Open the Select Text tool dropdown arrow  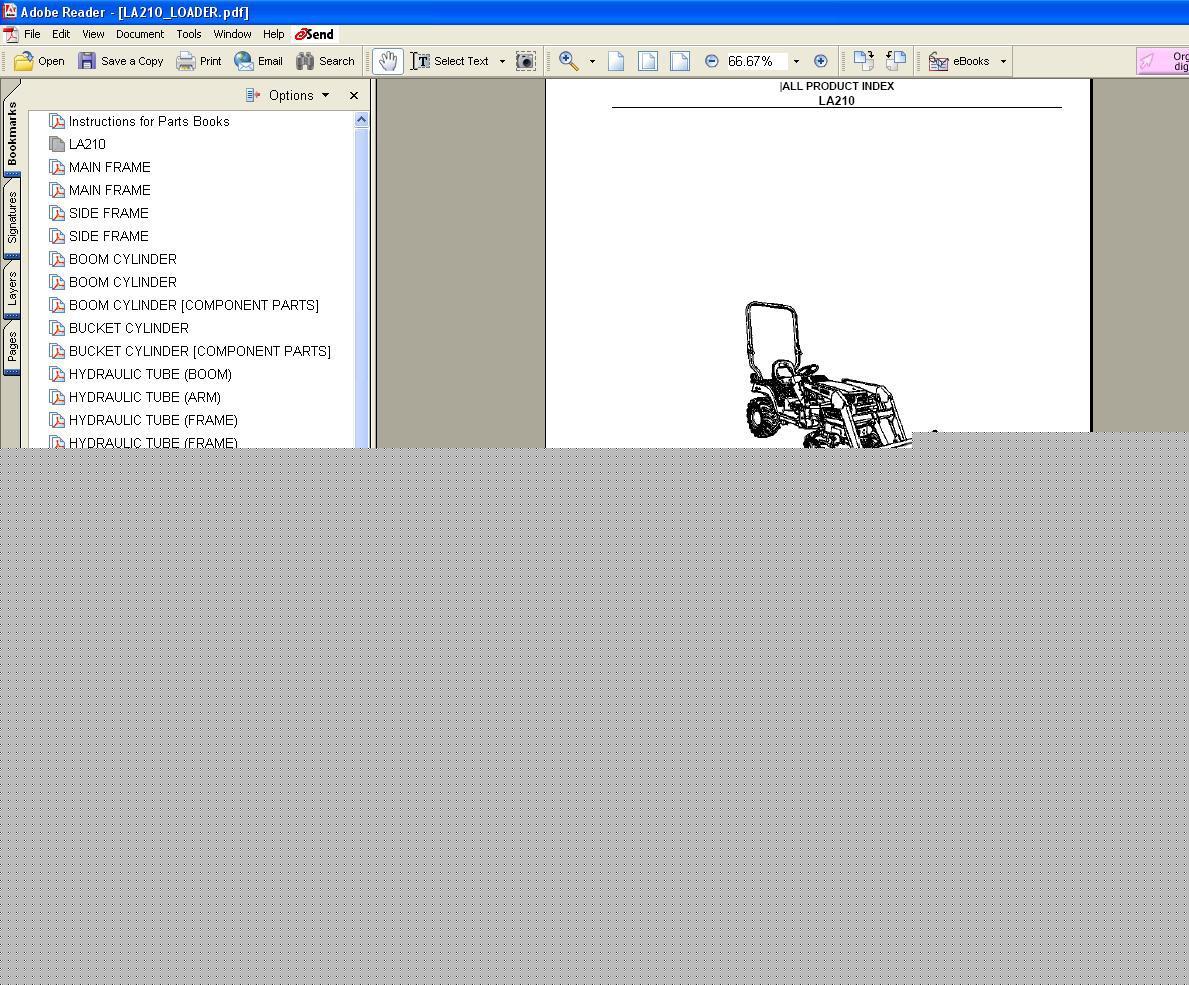tap(502, 61)
